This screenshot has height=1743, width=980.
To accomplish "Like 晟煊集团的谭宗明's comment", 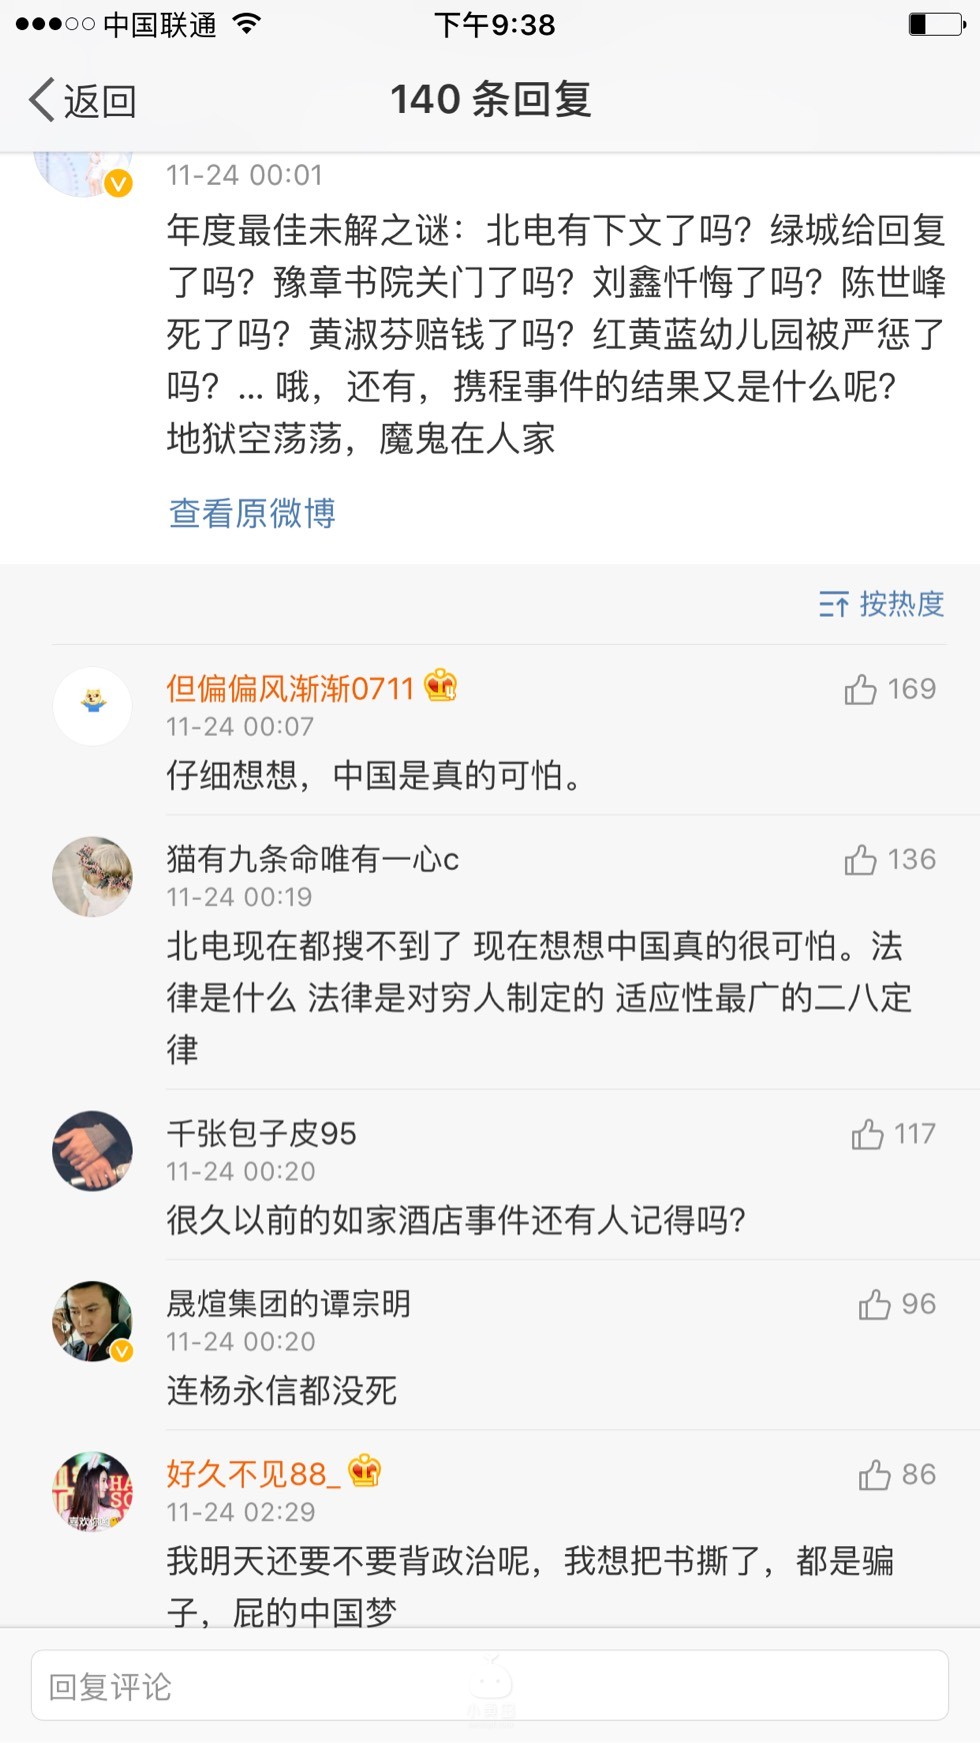I will [x=874, y=1304].
